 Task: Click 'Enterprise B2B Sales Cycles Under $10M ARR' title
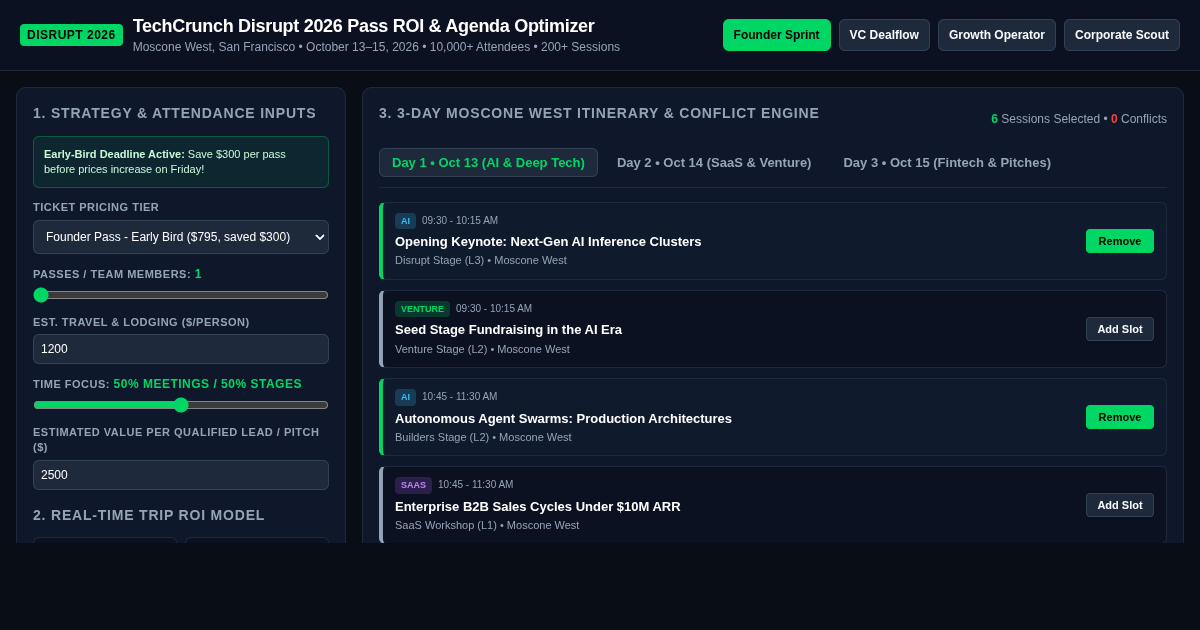click(538, 506)
